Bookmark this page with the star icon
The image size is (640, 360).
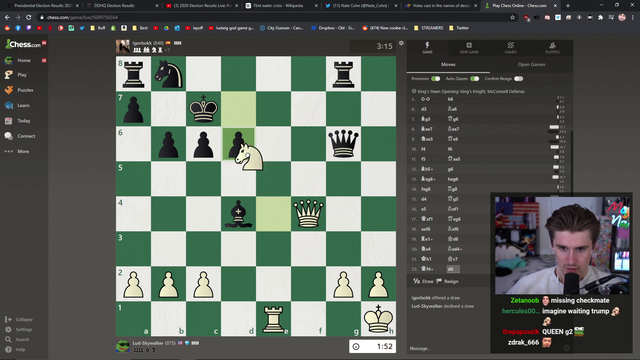[513, 18]
